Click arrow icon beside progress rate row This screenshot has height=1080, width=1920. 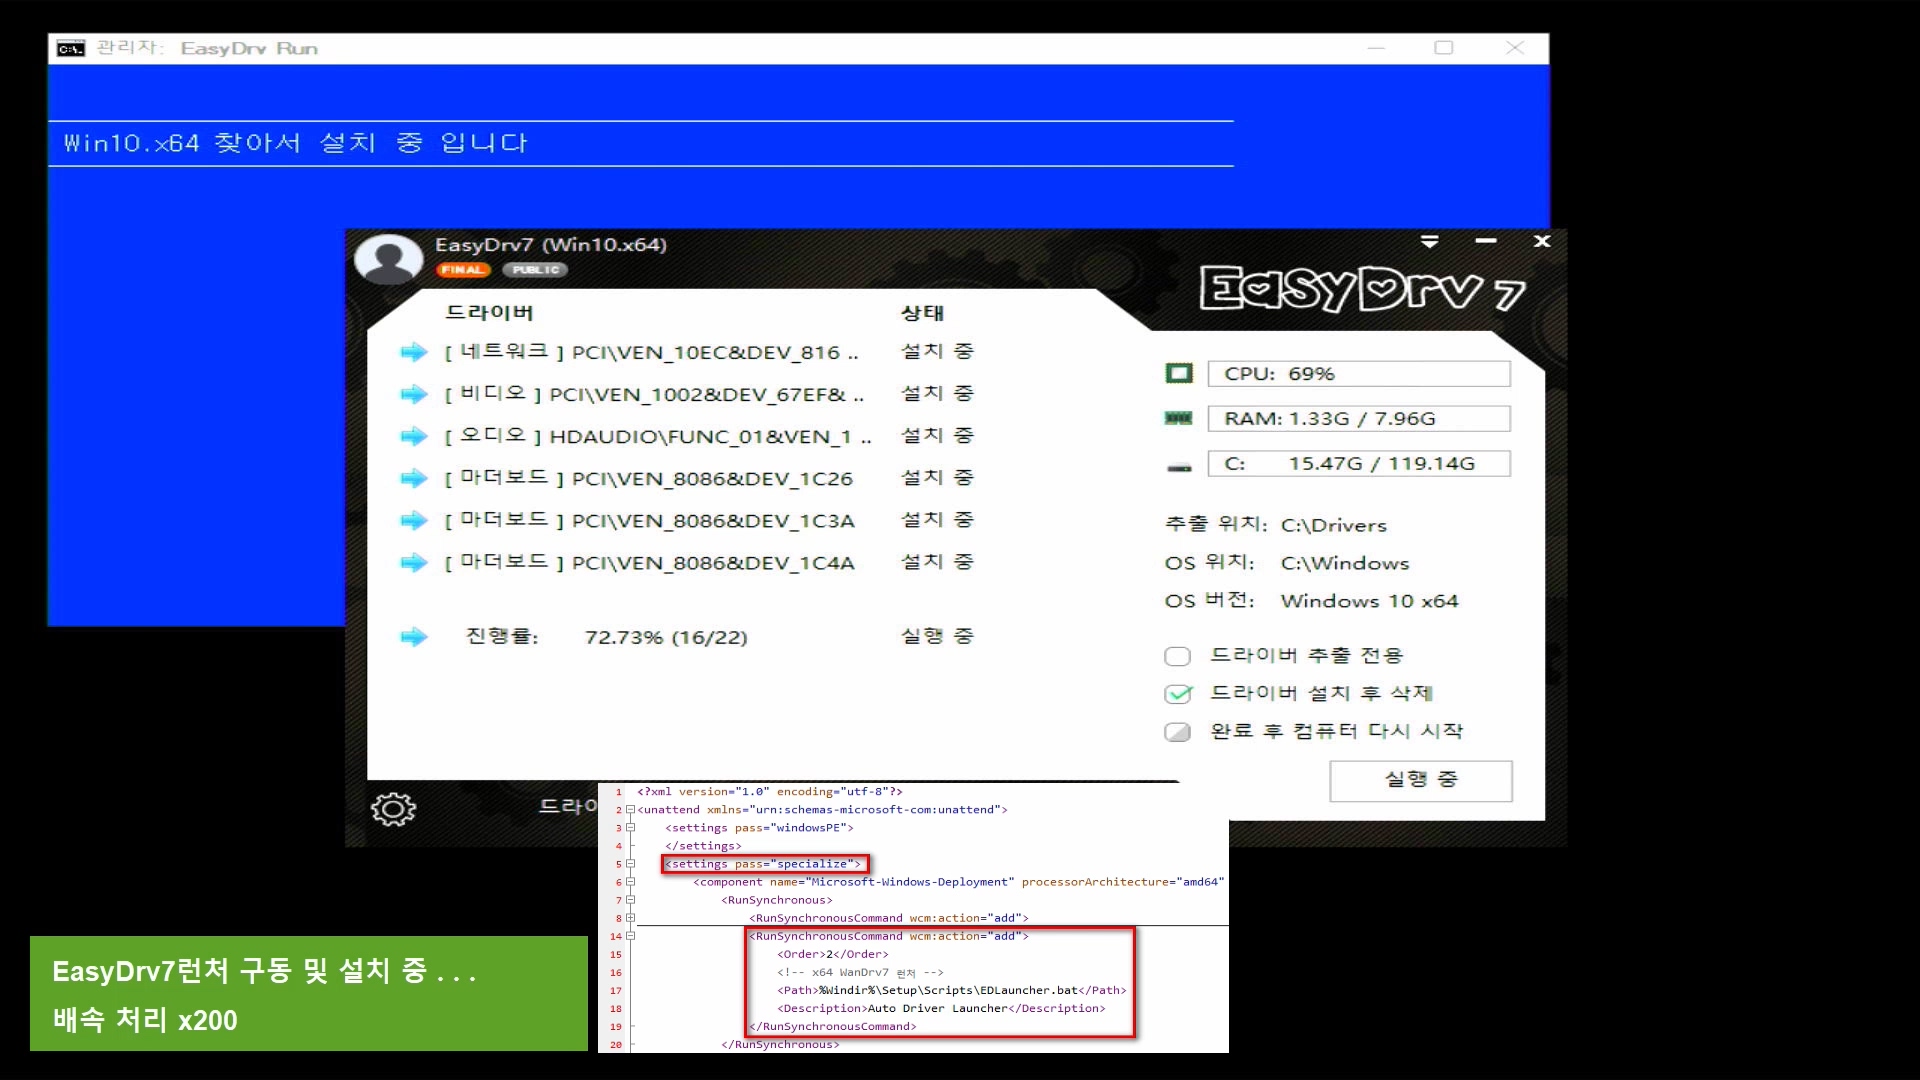click(x=413, y=637)
